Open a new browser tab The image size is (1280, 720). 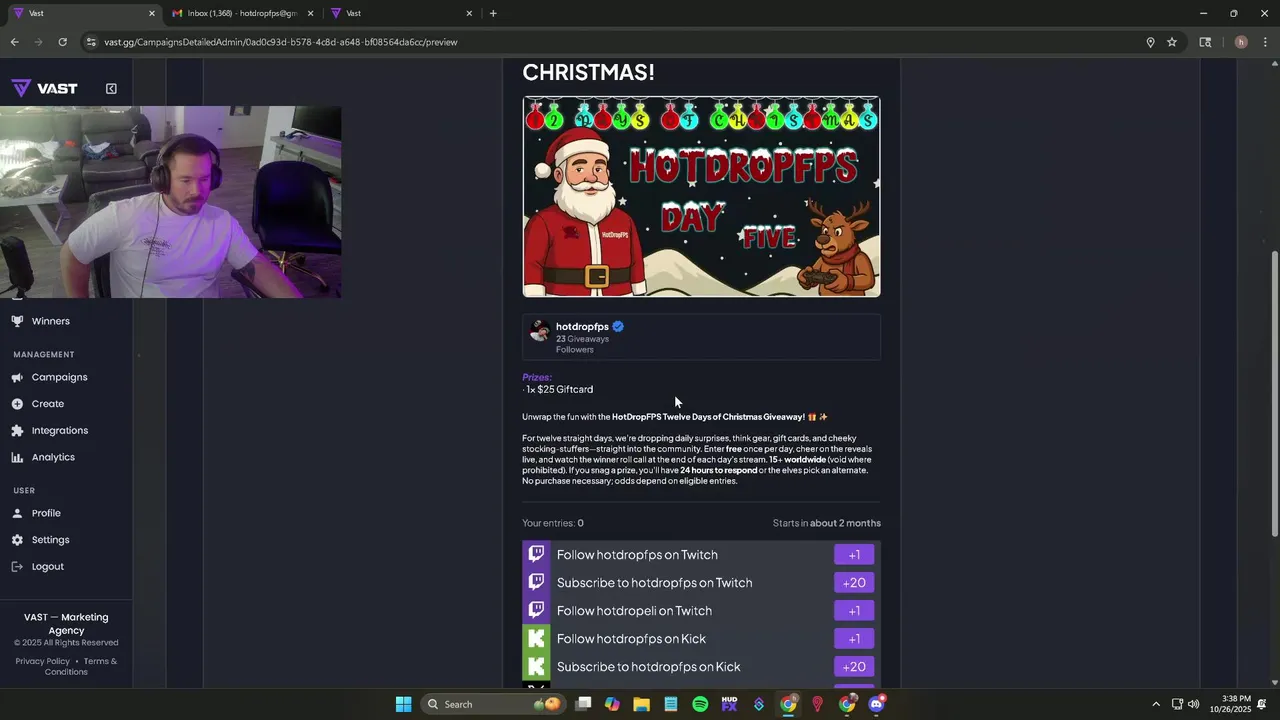(493, 14)
